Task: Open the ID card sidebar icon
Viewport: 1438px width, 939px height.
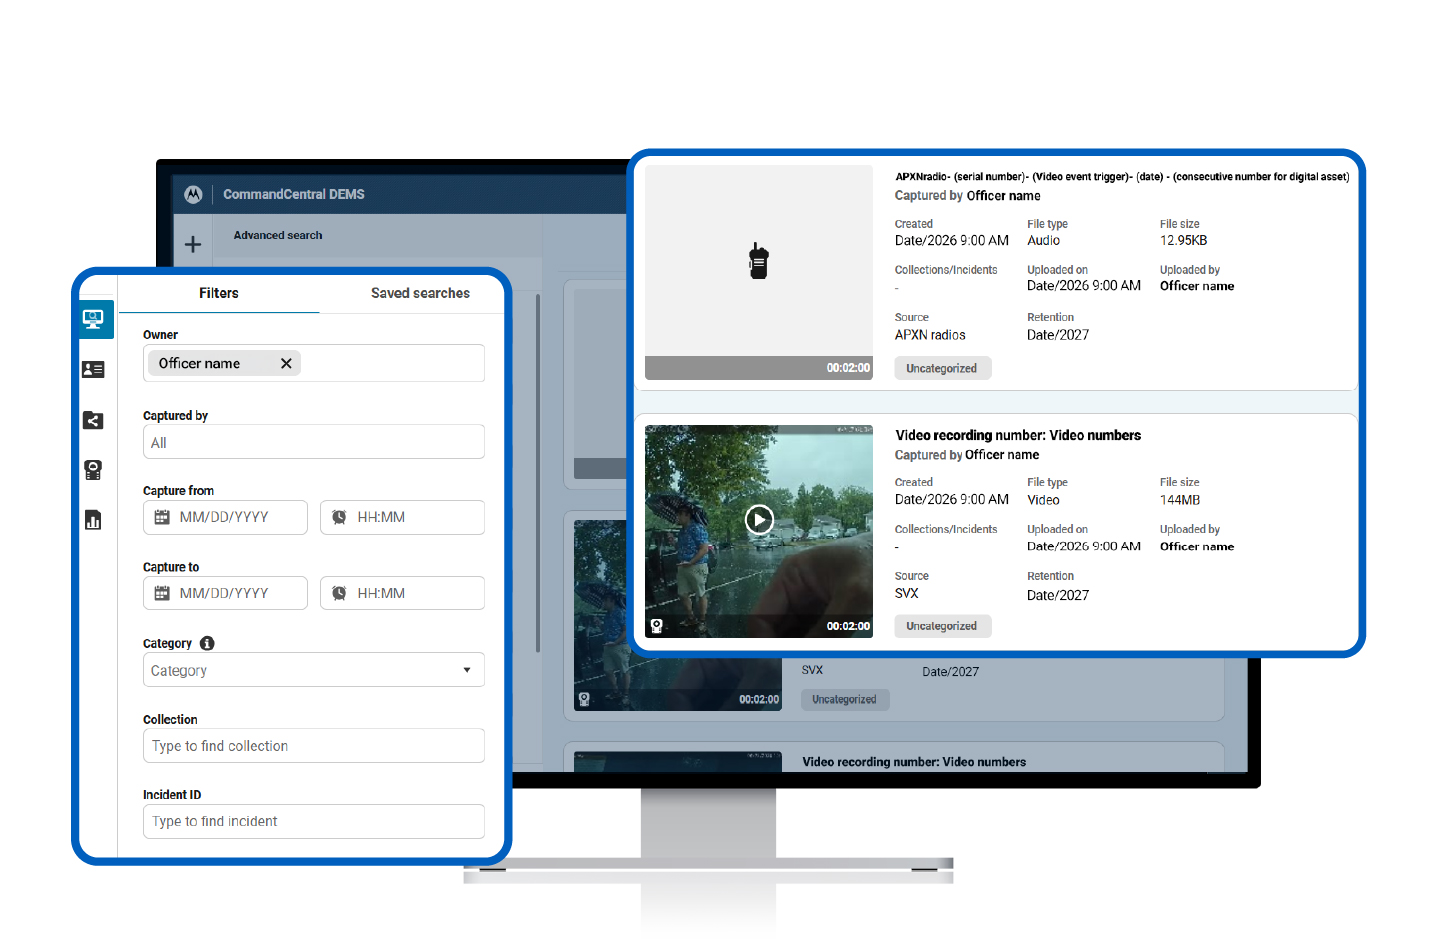Action: click(93, 370)
